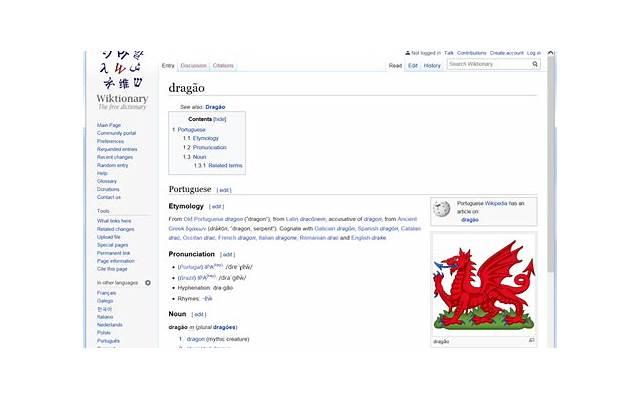Open the red dragon image thumbnail
The width and height of the screenshot is (640, 400).
tap(483, 284)
